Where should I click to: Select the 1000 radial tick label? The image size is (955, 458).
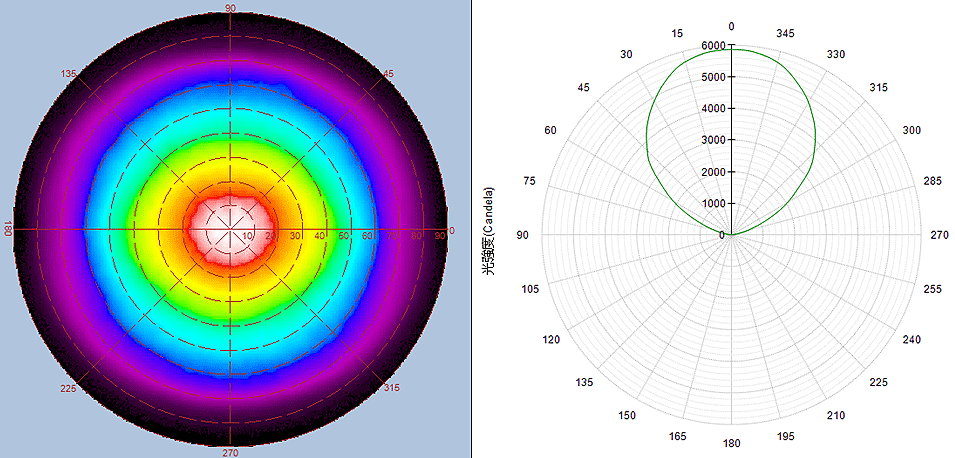click(x=714, y=204)
